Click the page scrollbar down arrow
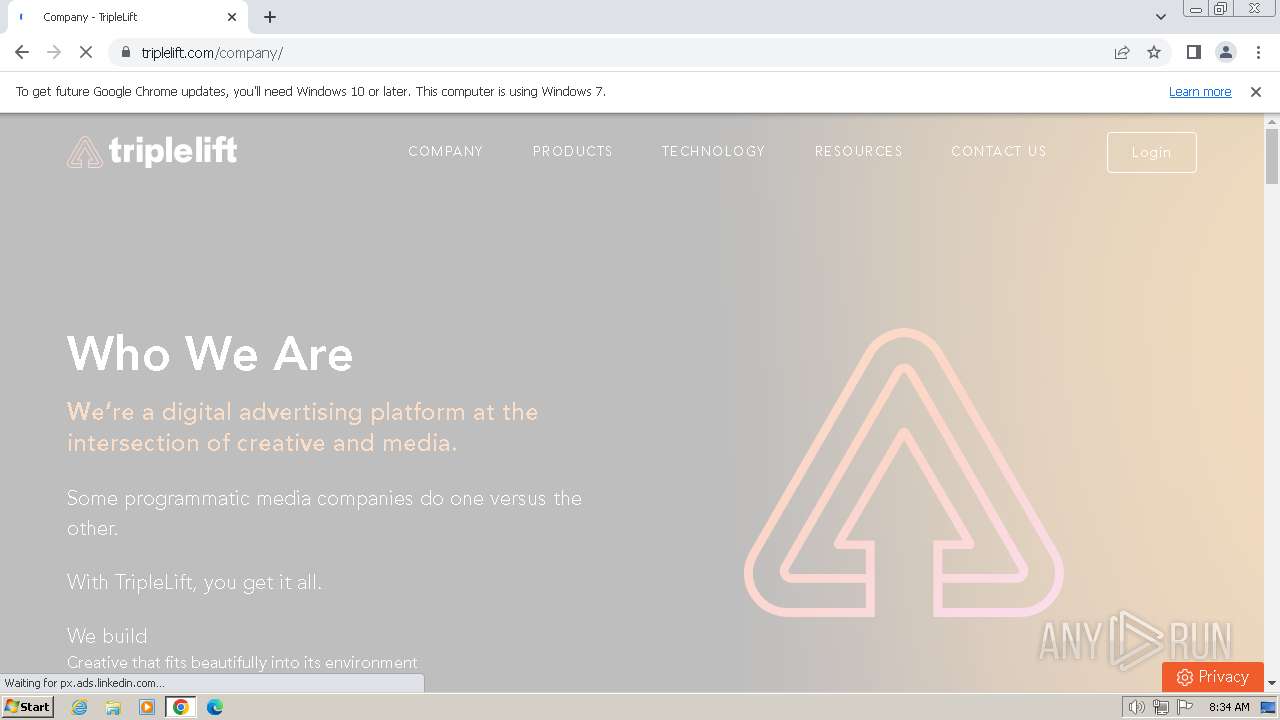Image resolution: width=1280 pixels, height=720 pixels. coord(1272,683)
